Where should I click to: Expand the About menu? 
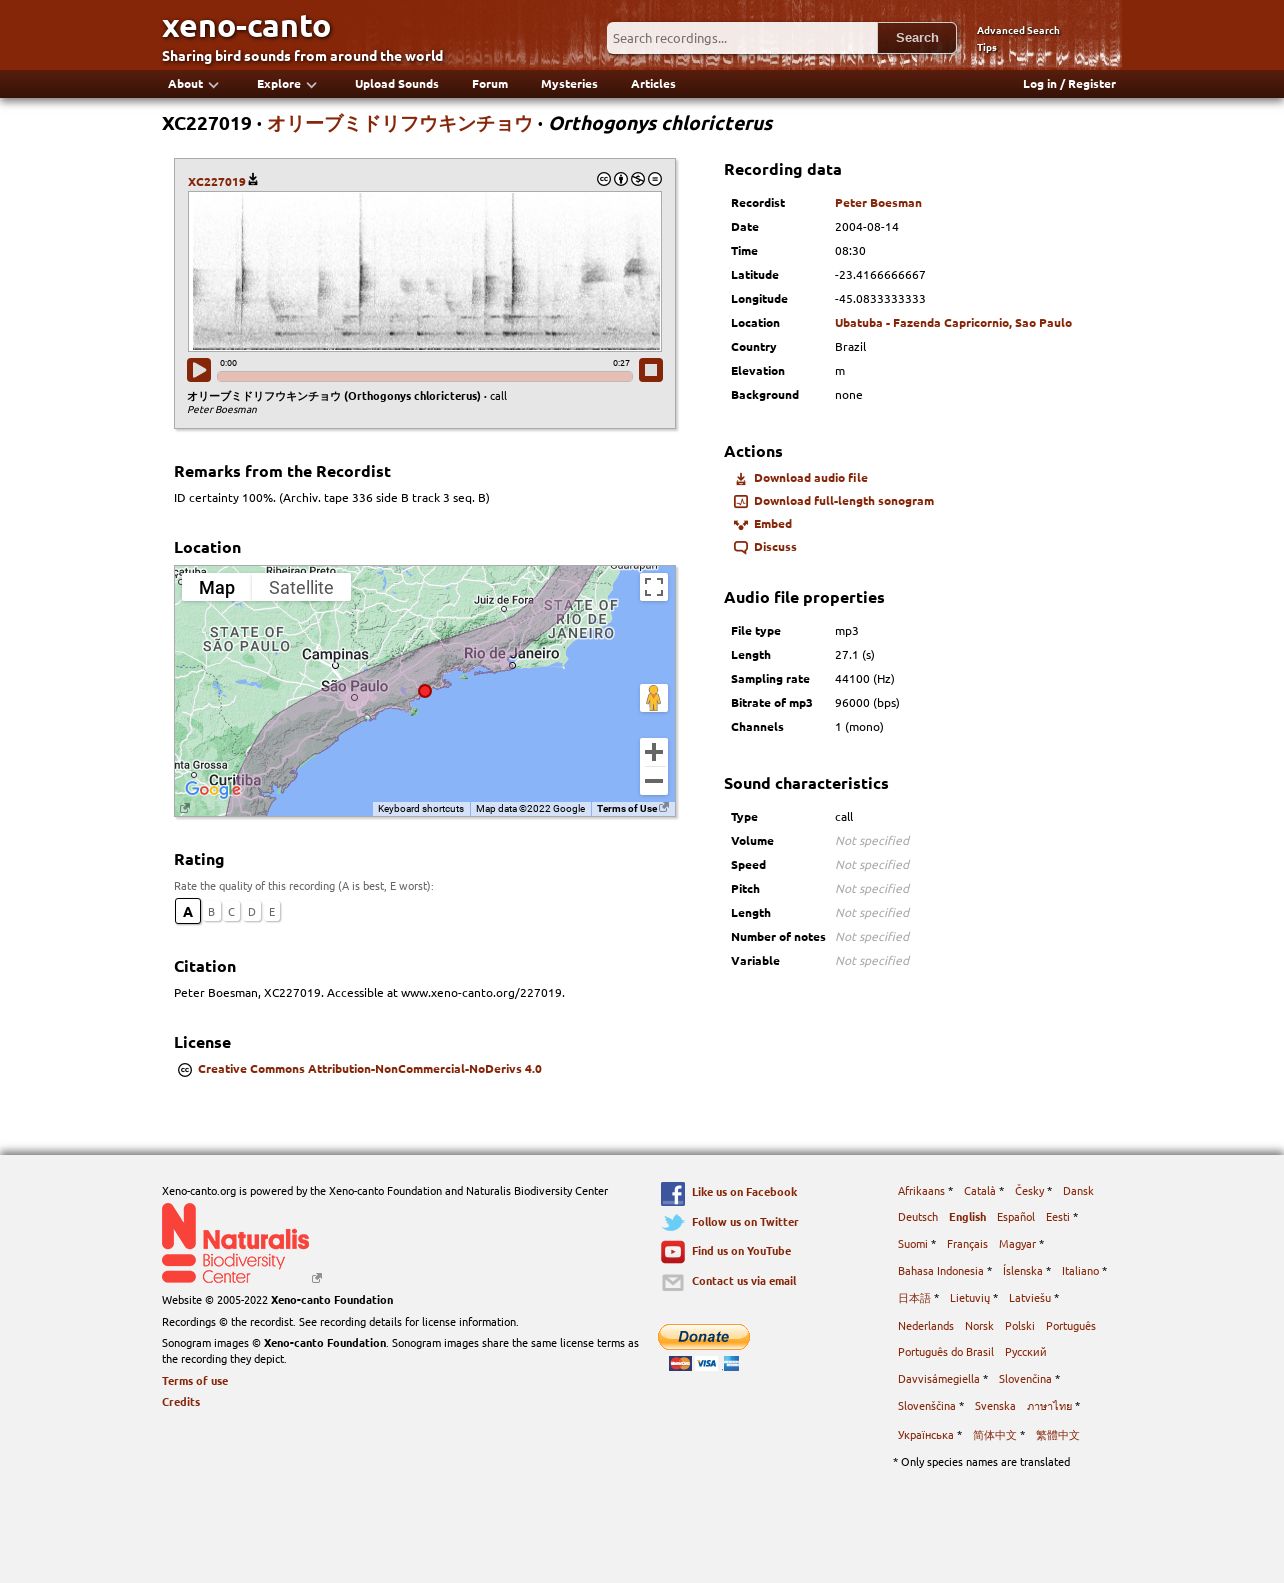(x=193, y=84)
